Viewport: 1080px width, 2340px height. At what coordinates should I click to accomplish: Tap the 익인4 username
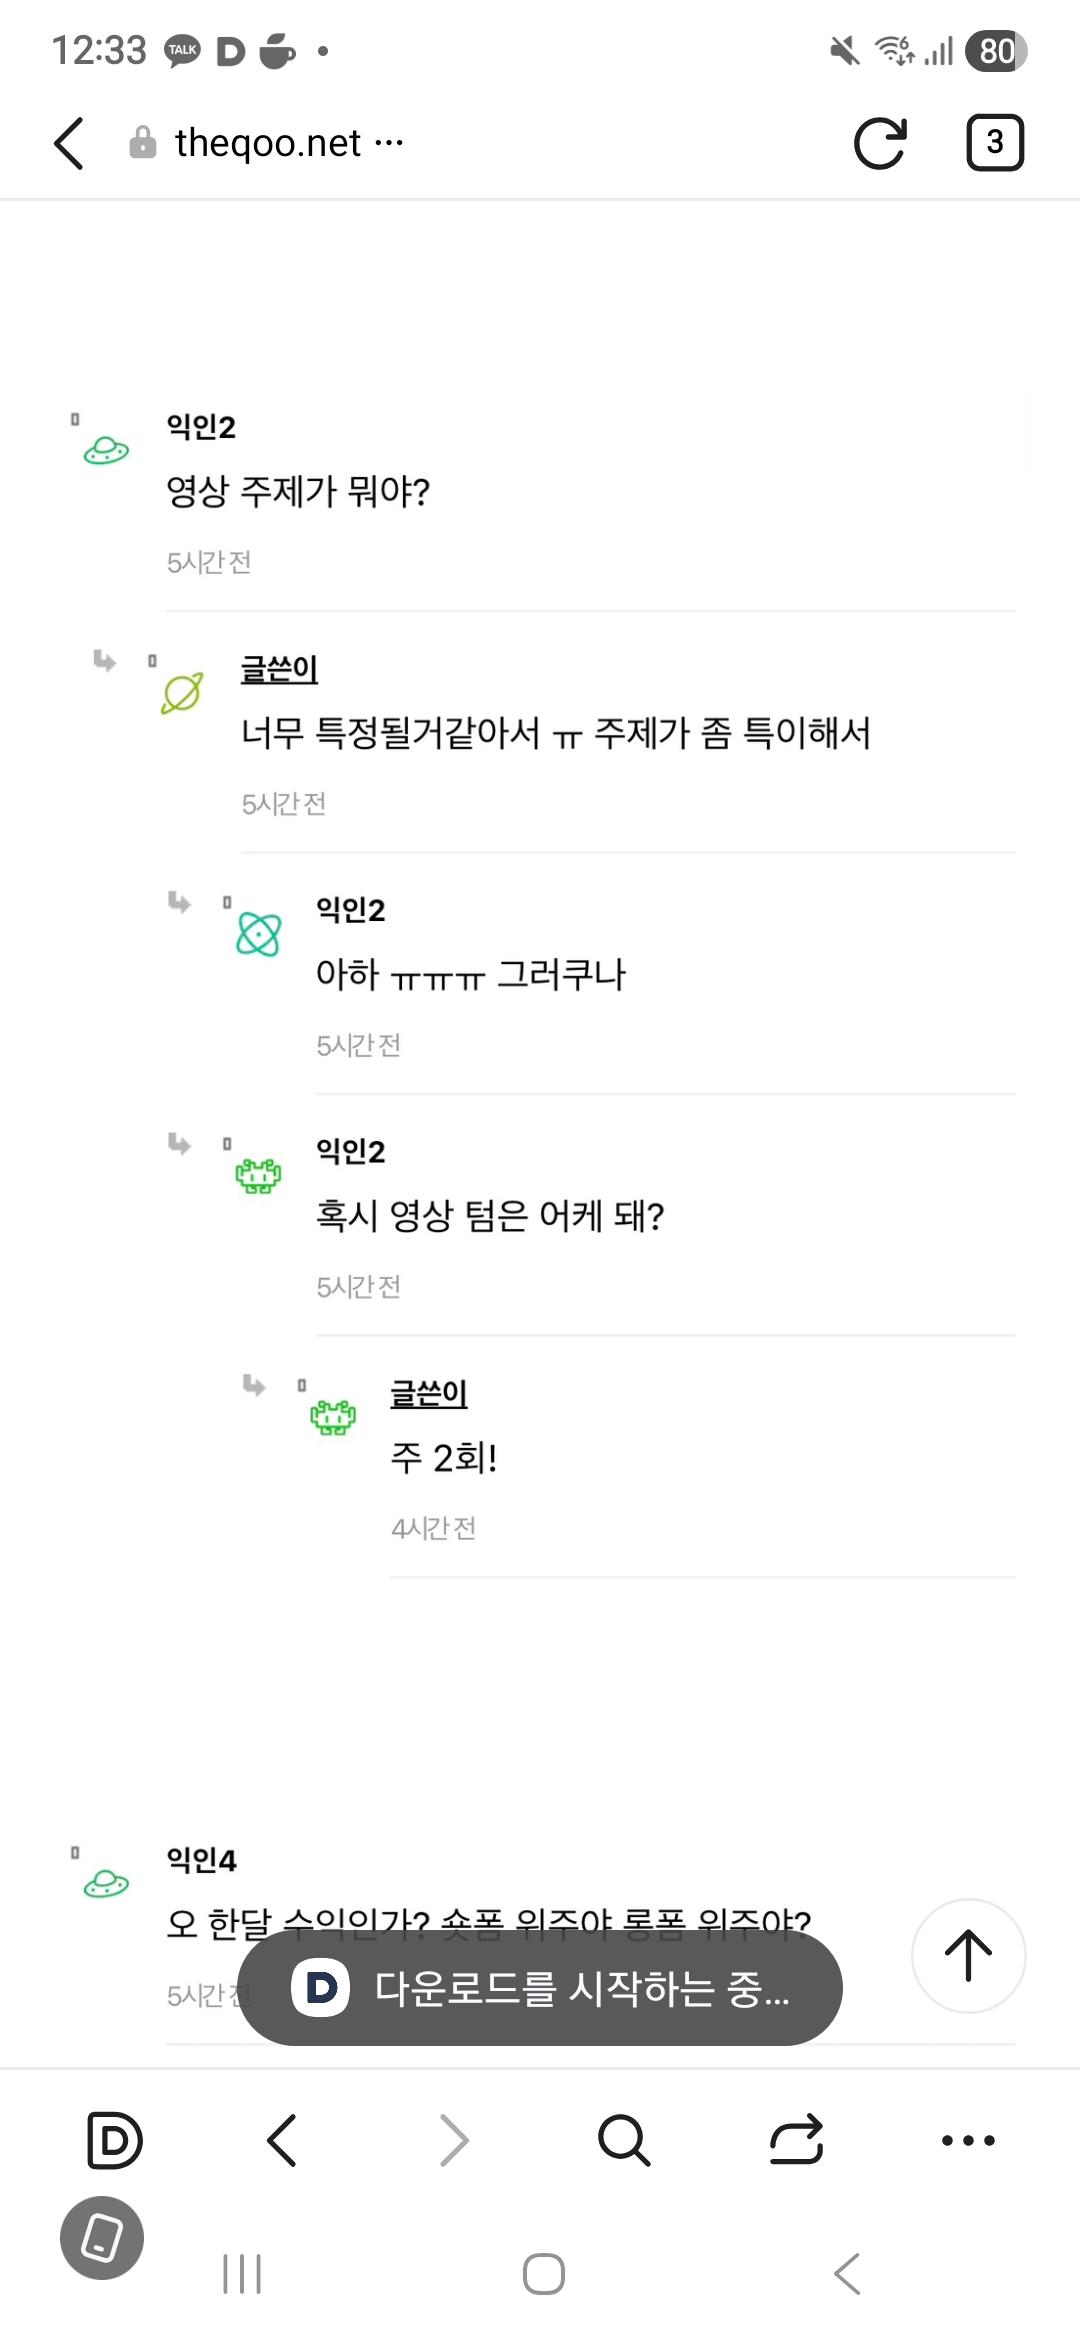click(201, 1860)
